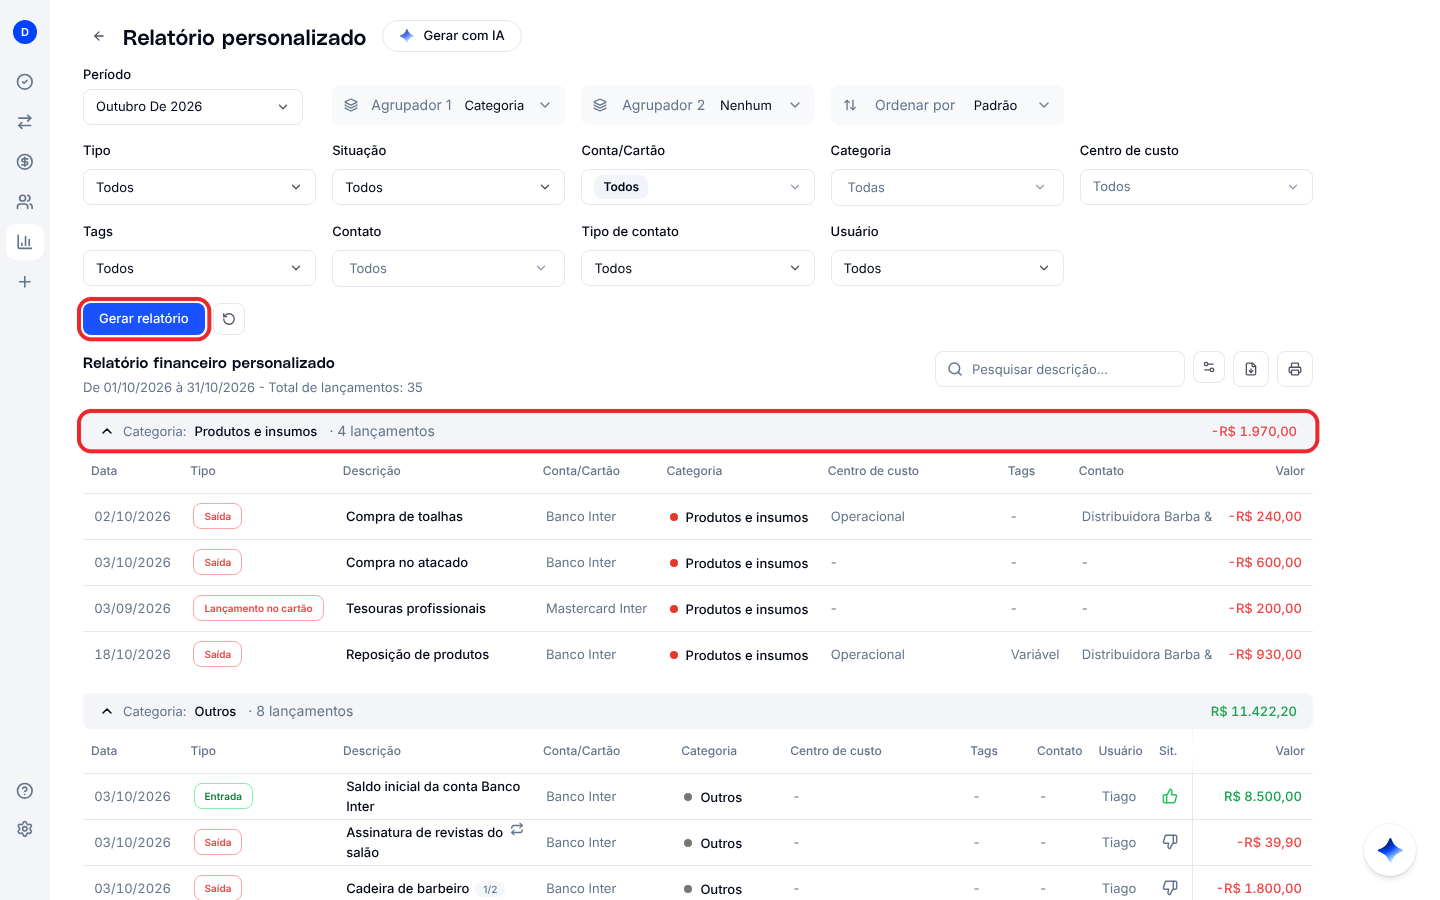Click the print report icon
Viewport: 1440px width, 900px height.
(1295, 369)
